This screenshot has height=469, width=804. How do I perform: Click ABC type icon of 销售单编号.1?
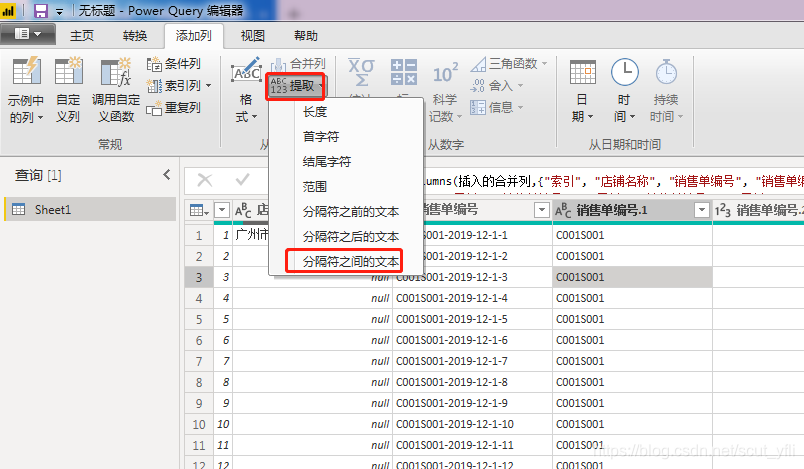click(563, 210)
